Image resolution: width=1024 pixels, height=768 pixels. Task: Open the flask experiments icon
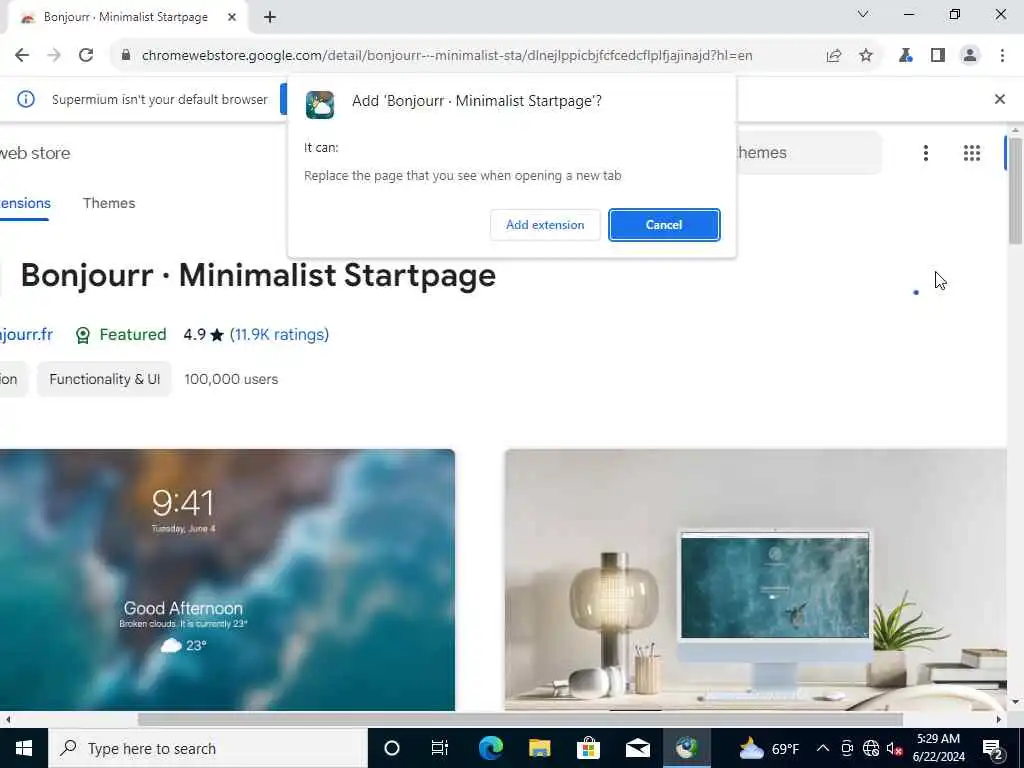point(905,56)
